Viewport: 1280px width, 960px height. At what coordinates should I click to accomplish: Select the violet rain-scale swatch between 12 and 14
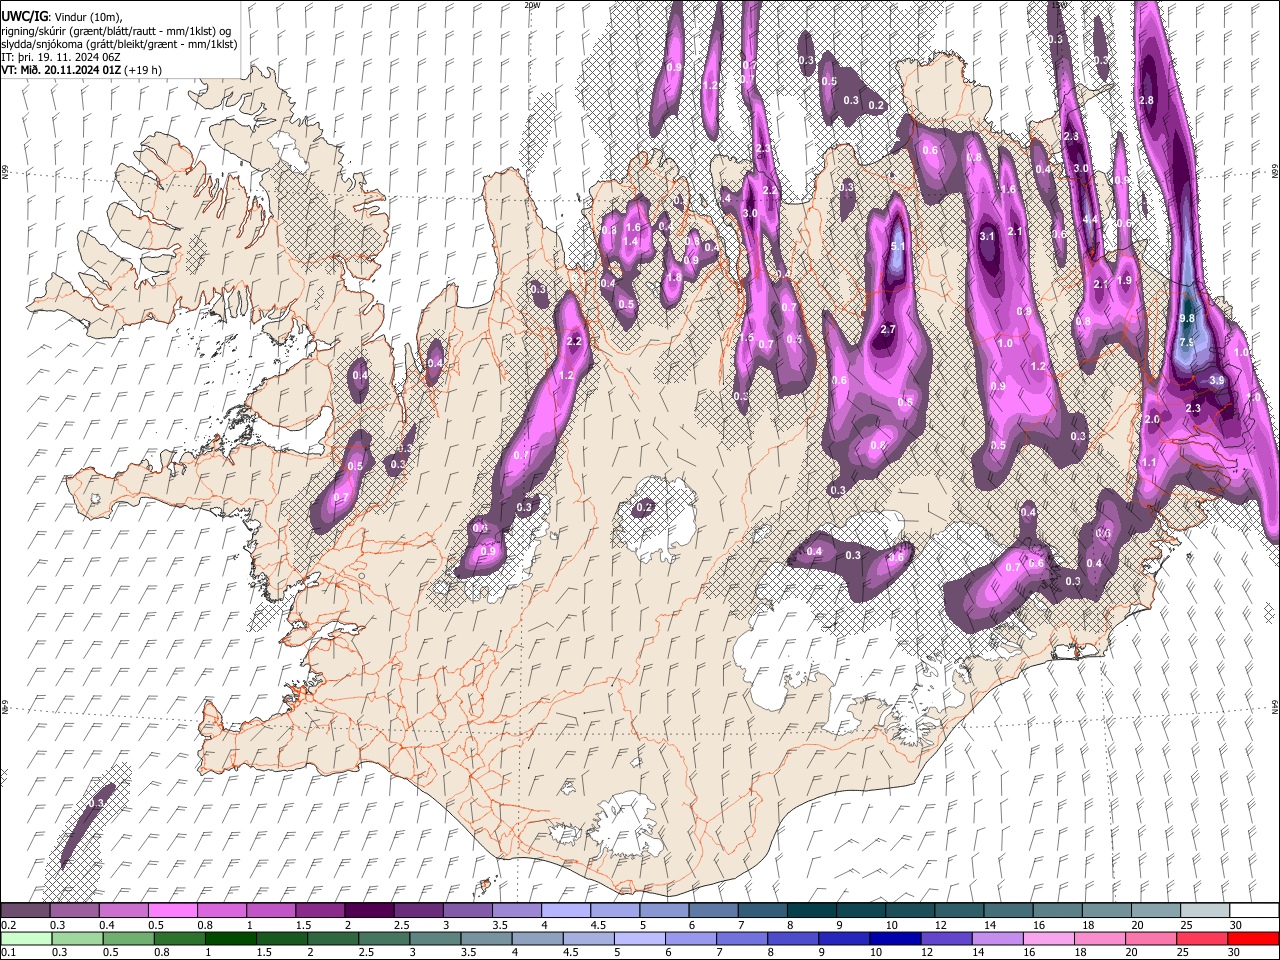pyautogui.click(x=947, y=938)
